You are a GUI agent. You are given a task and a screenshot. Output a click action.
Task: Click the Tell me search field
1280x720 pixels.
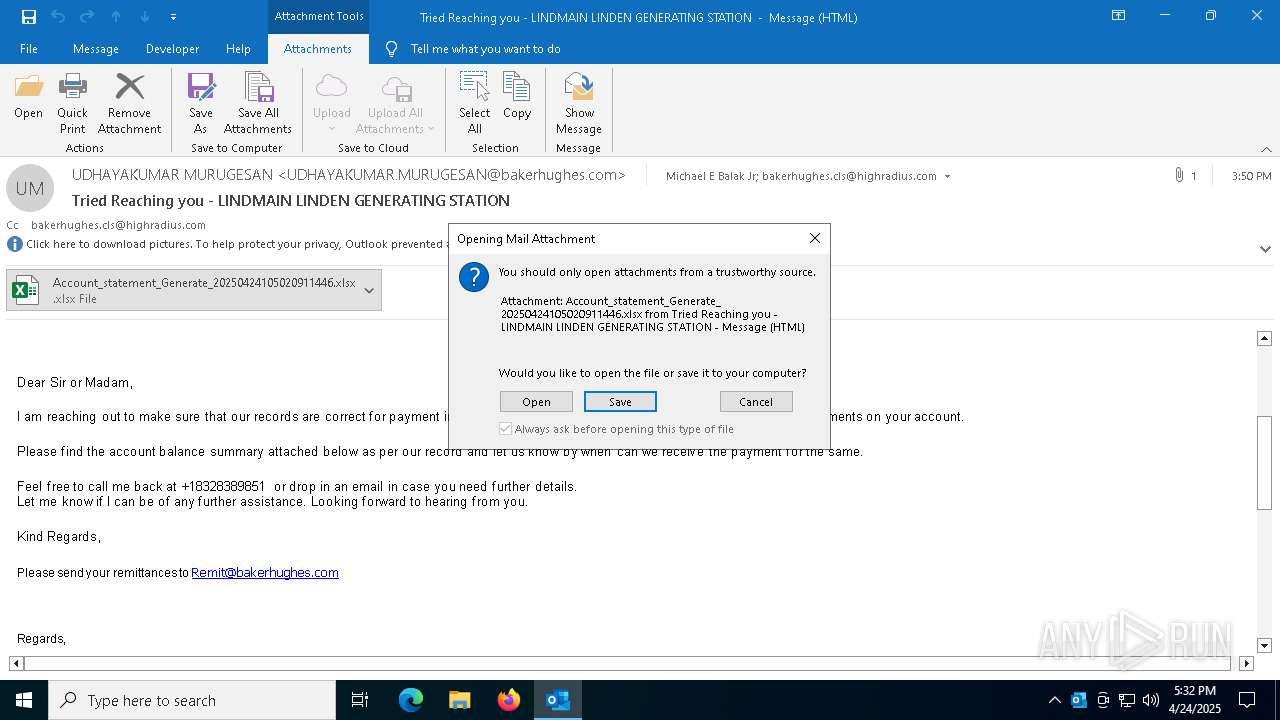tap(485, 49)
